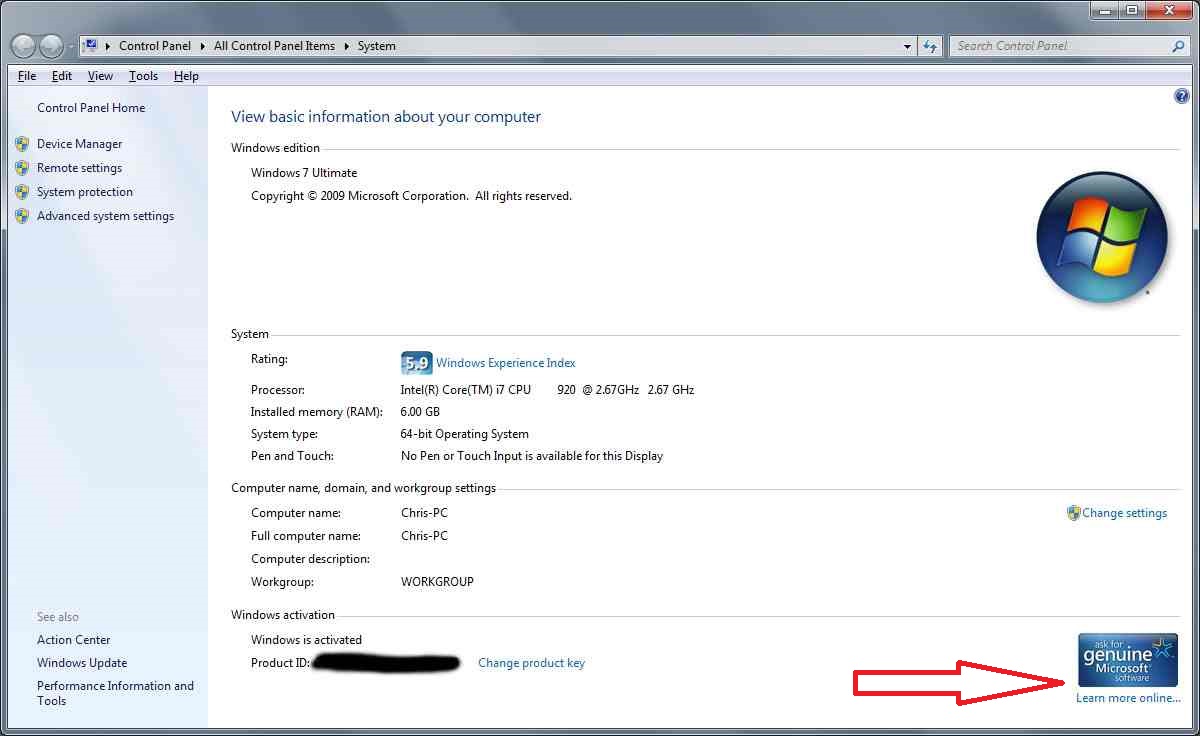1200x736 pixels.
Task: Close the System window
Action: click(x=1167, y=10)
